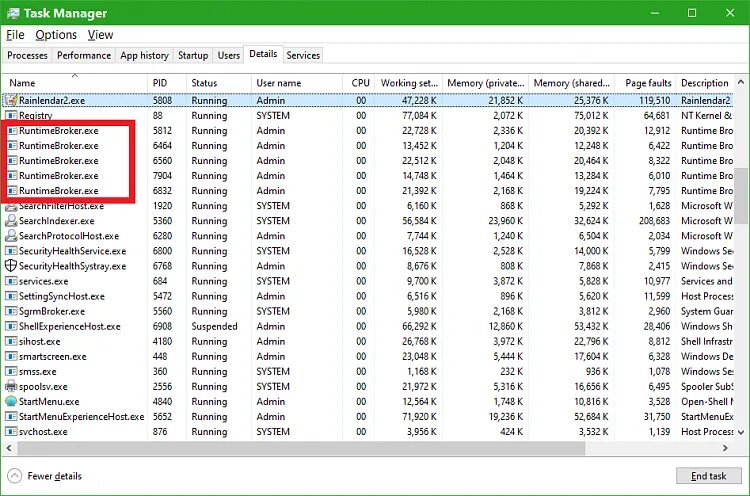Image resolution: width=750 pixels, height=496 pixels.
Task: Sort by the Status column header
Action: [219, 83]
